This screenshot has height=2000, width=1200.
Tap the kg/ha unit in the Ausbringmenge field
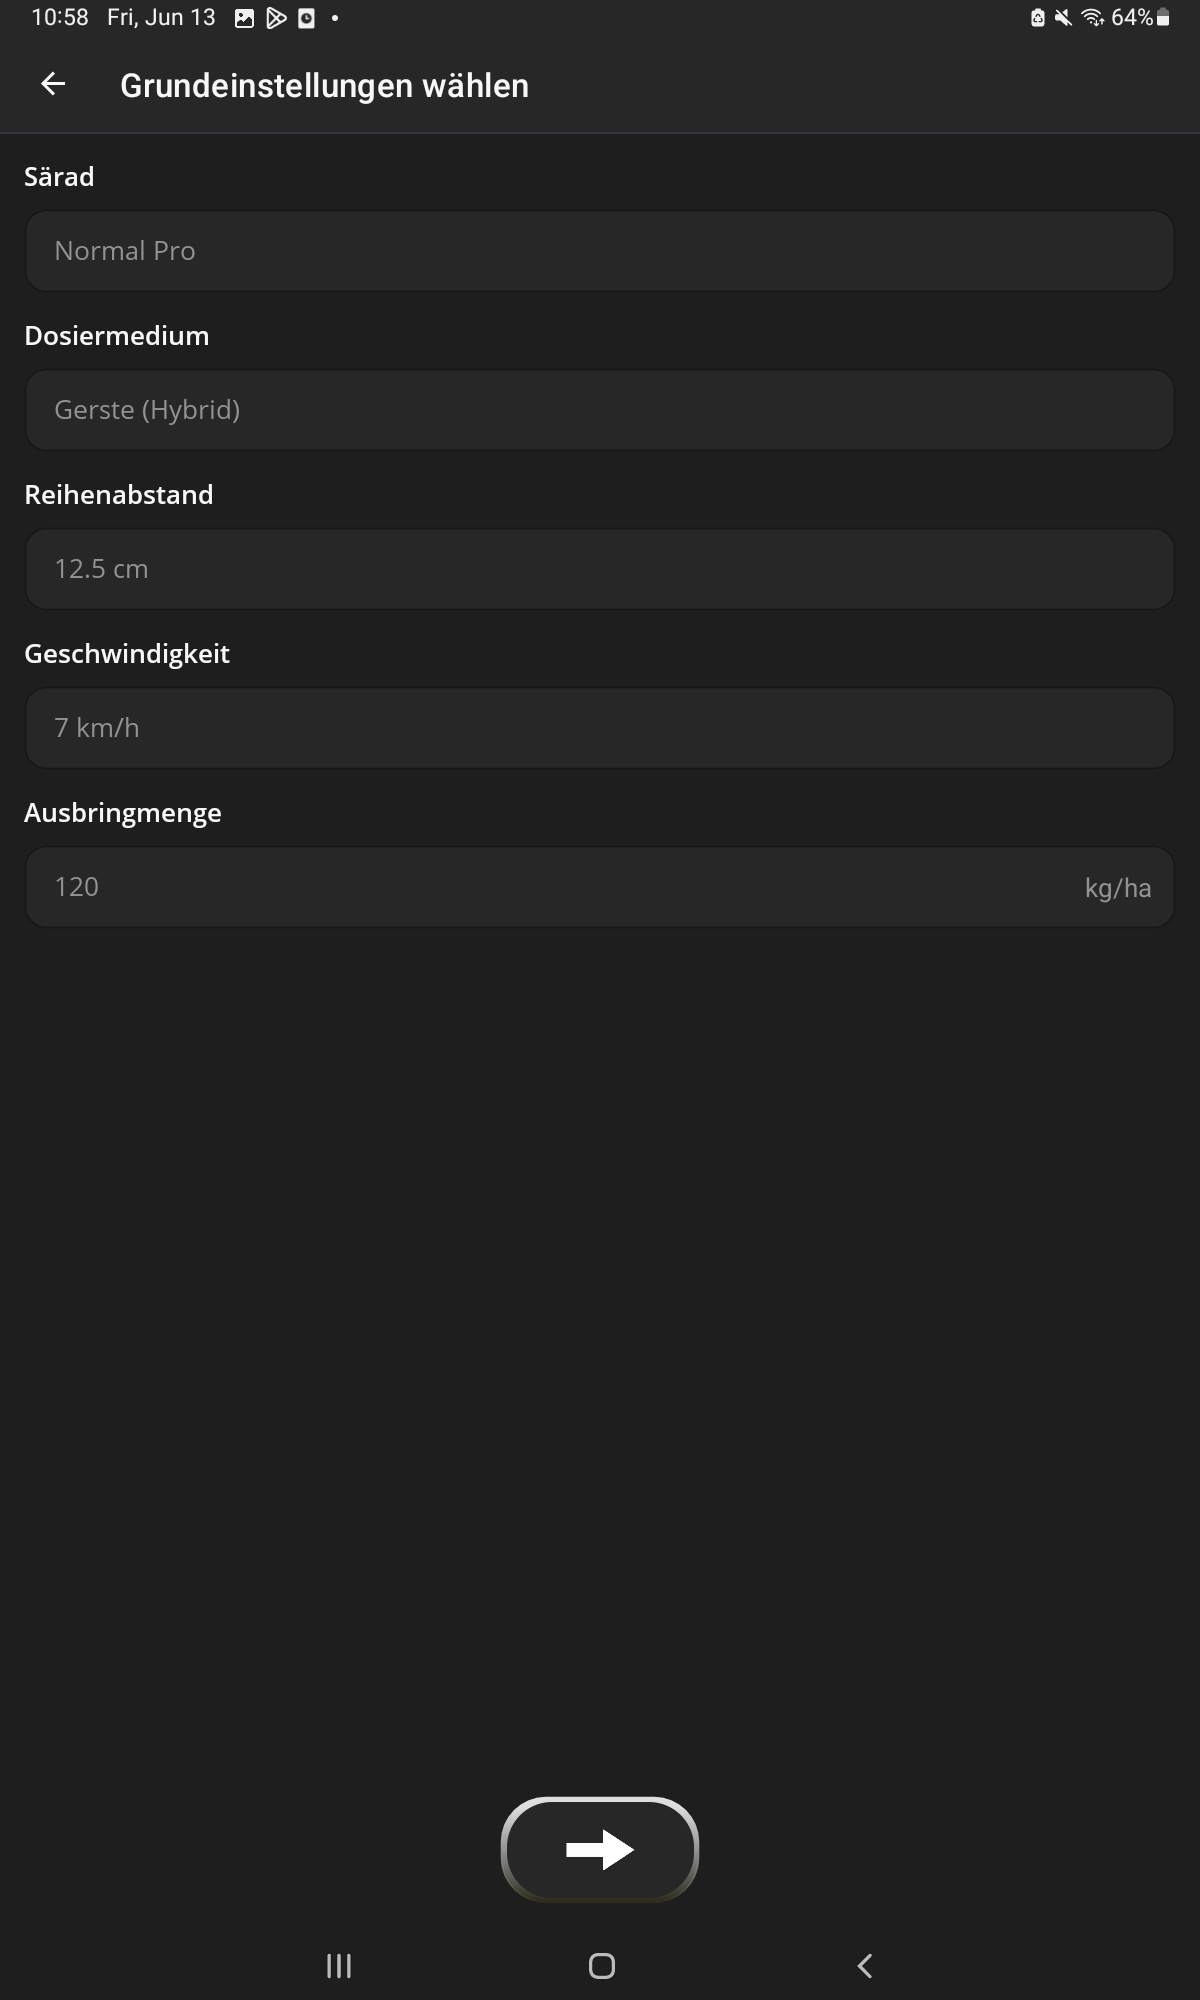coord(1117,888)
